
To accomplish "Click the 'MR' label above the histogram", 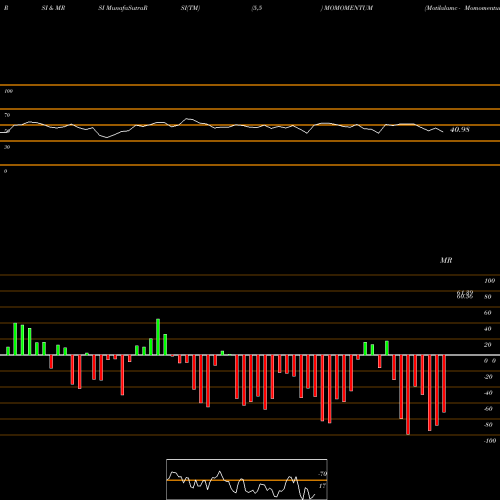I will click(446, 260).
